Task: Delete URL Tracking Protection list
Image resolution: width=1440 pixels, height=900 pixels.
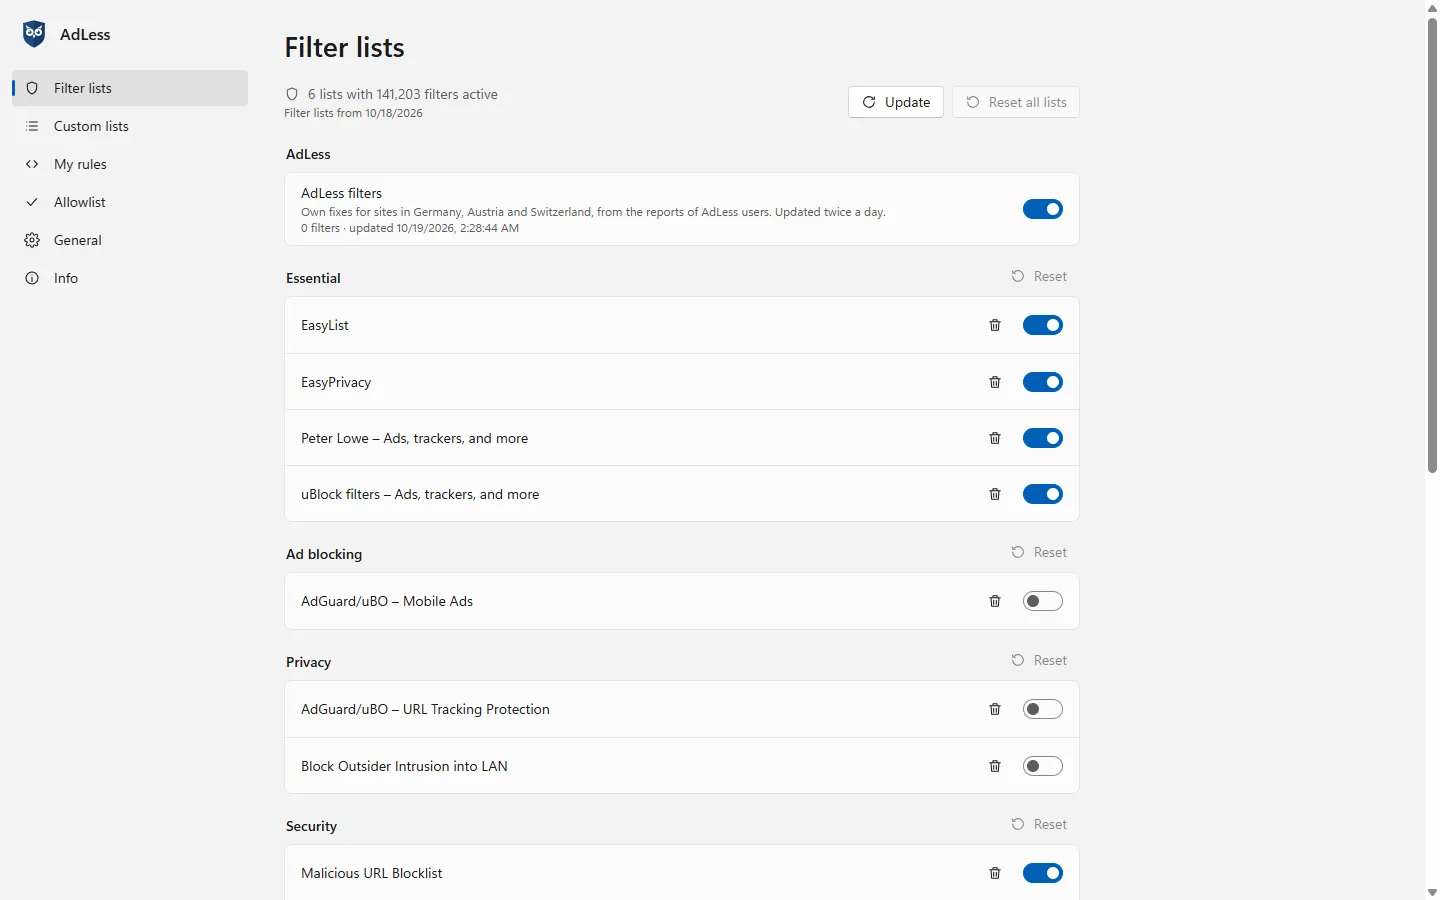Action: (x=995, y=709)
